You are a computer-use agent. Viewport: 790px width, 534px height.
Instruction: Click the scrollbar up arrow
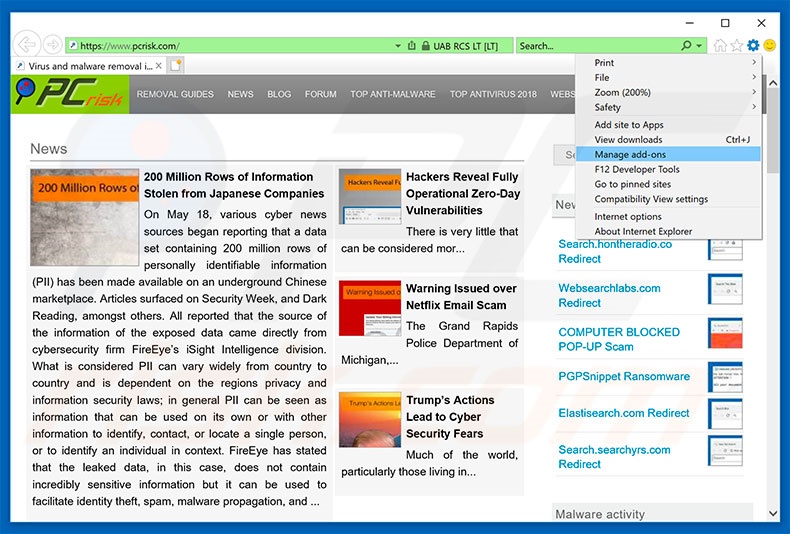click(773, 83)
